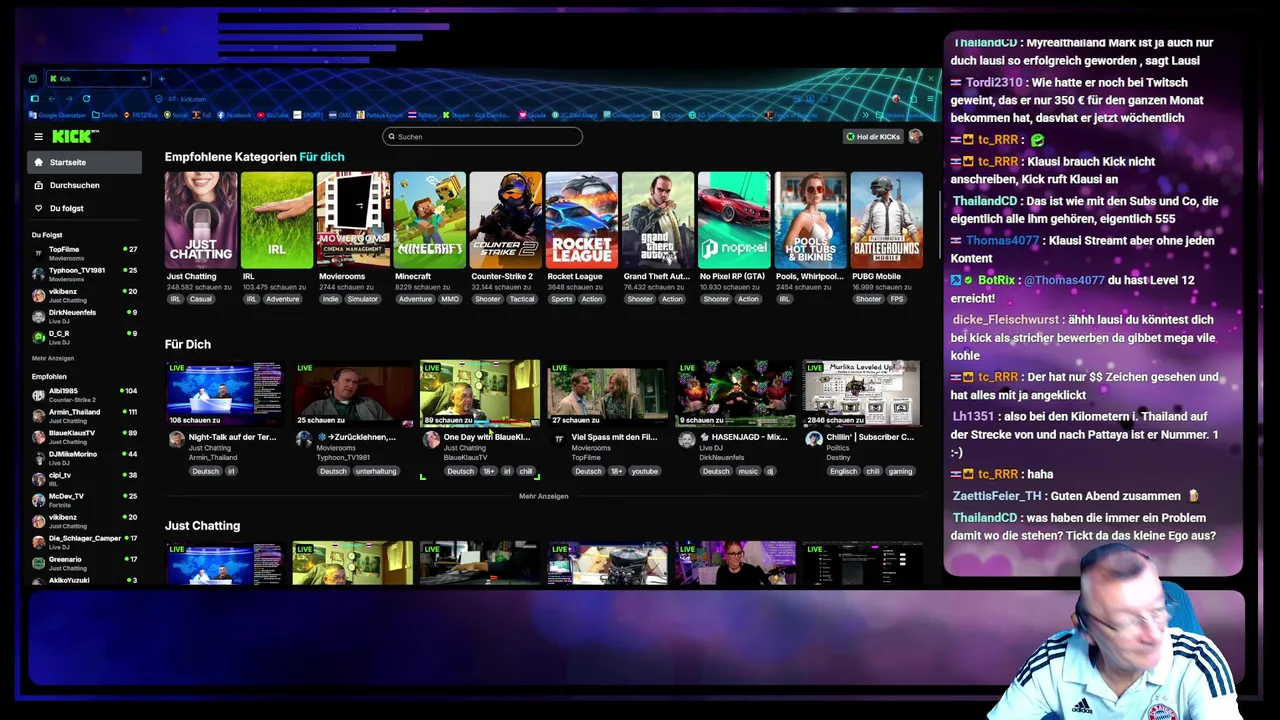Click Casual tag under Just Chatting
This screenshot has width=1280, height=720.
pos(201,299)
